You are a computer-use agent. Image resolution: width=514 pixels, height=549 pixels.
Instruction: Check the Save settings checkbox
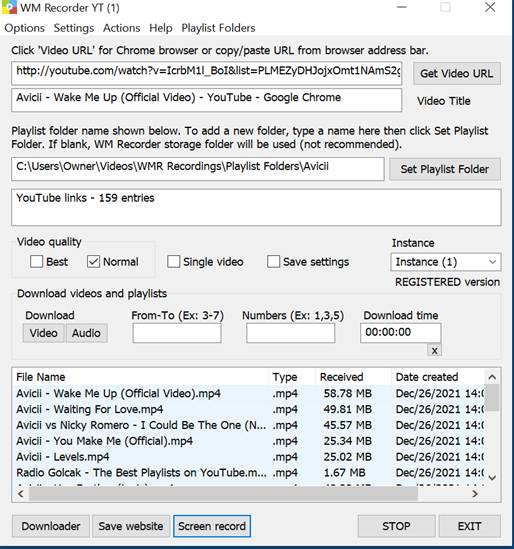pyautogui.click(x=273, y=262)
